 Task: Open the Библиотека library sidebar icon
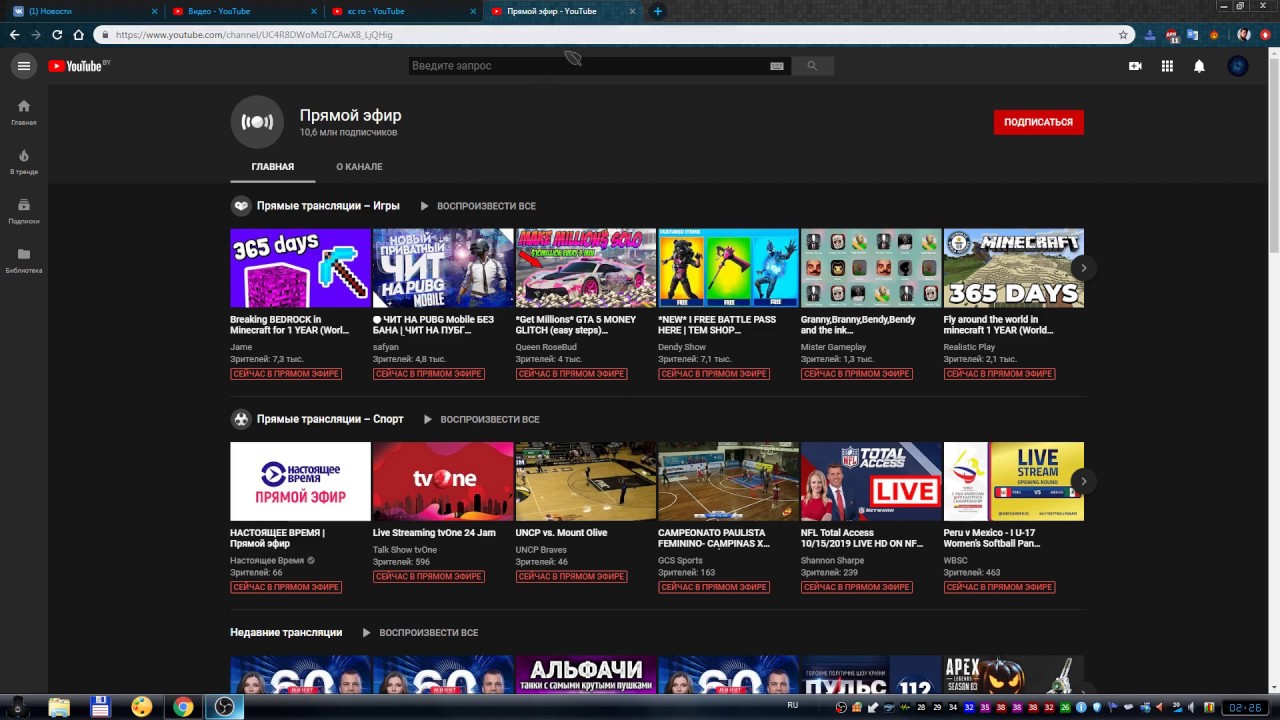click(24, 260)
